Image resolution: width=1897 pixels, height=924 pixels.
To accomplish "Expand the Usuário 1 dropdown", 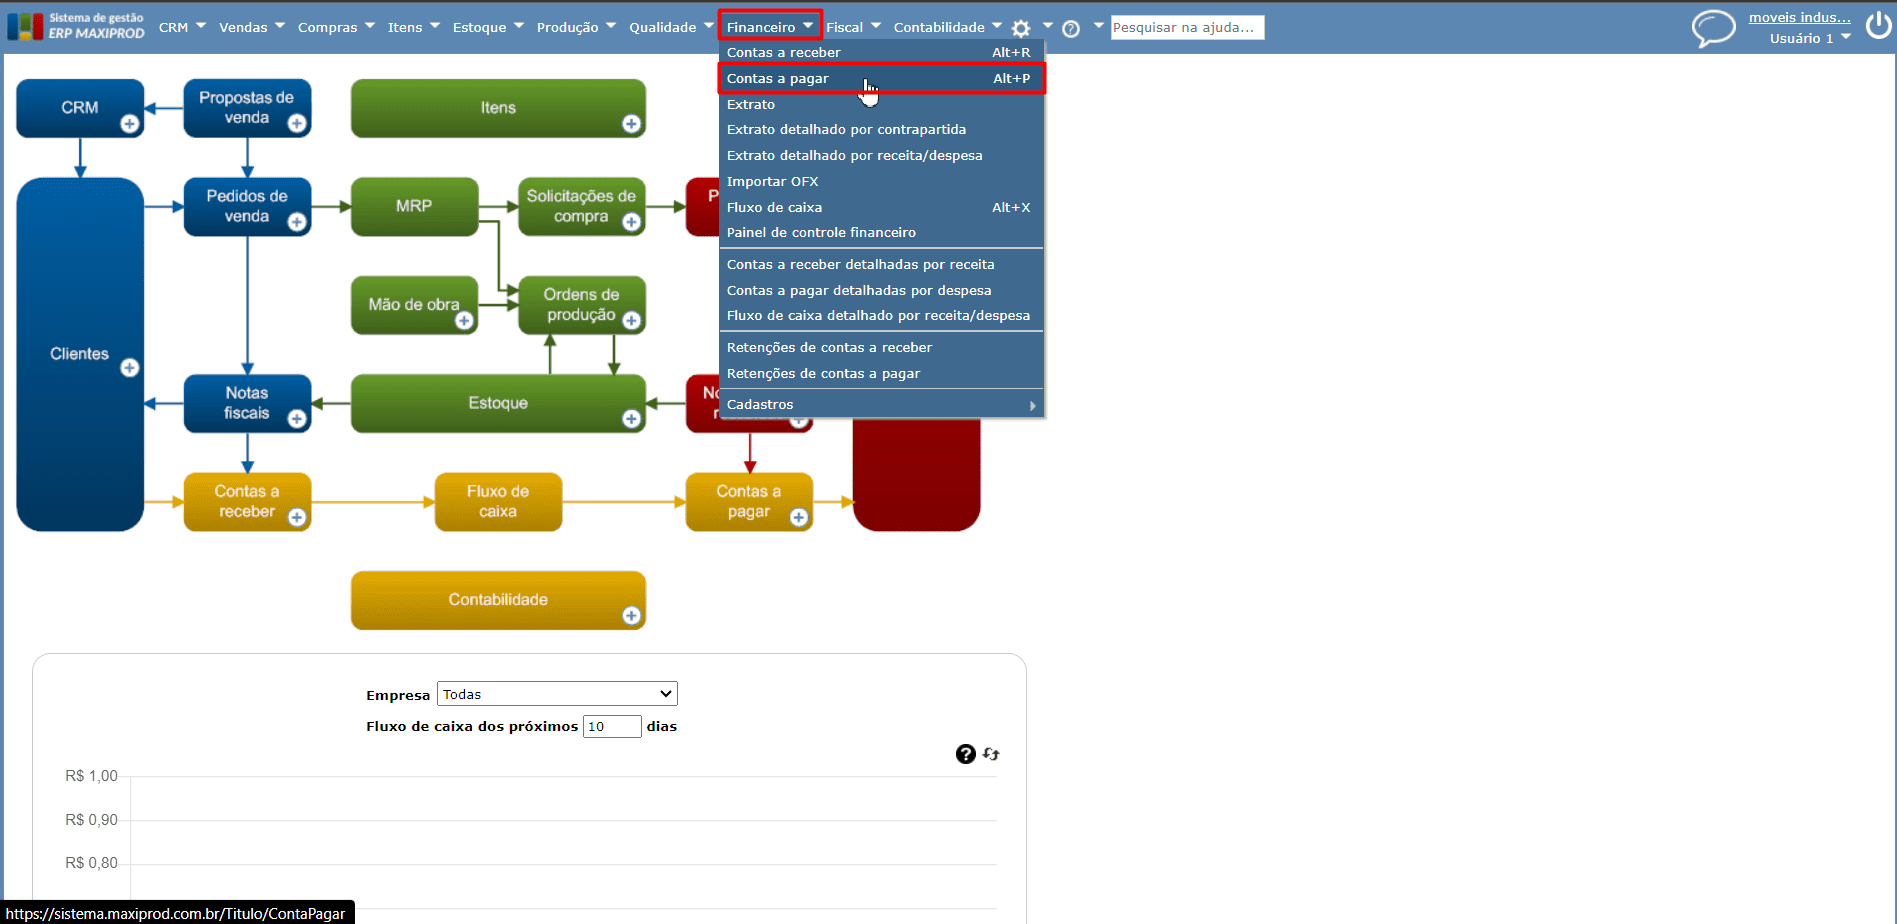I will tap(1810, 38).
